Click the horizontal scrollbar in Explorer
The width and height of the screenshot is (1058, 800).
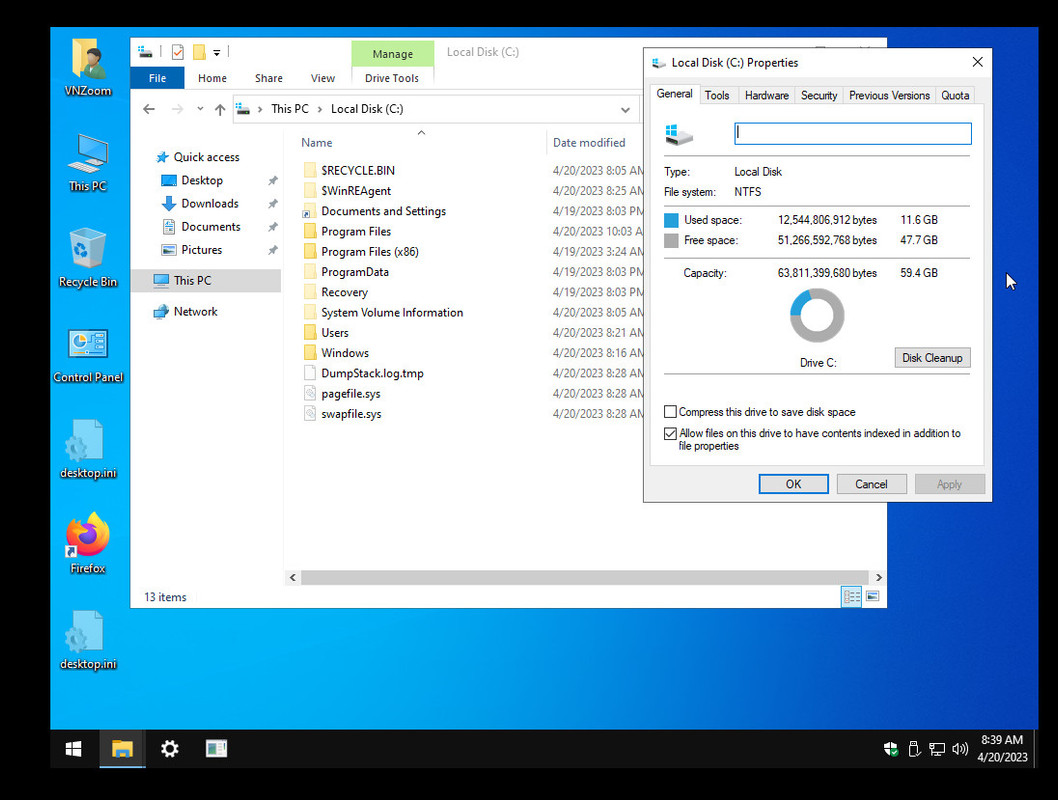click(585, 577)
